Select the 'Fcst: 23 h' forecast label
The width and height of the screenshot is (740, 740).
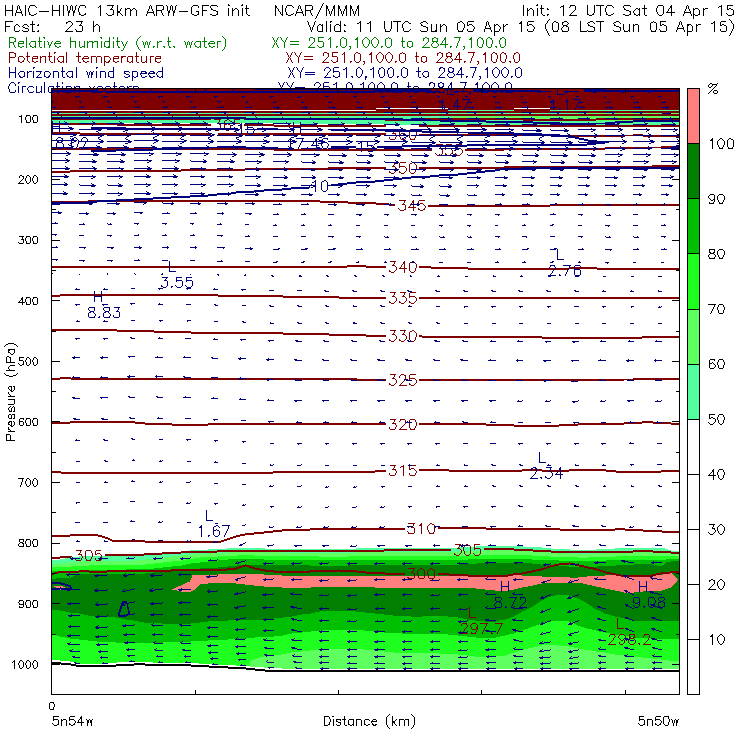point(52,26)
